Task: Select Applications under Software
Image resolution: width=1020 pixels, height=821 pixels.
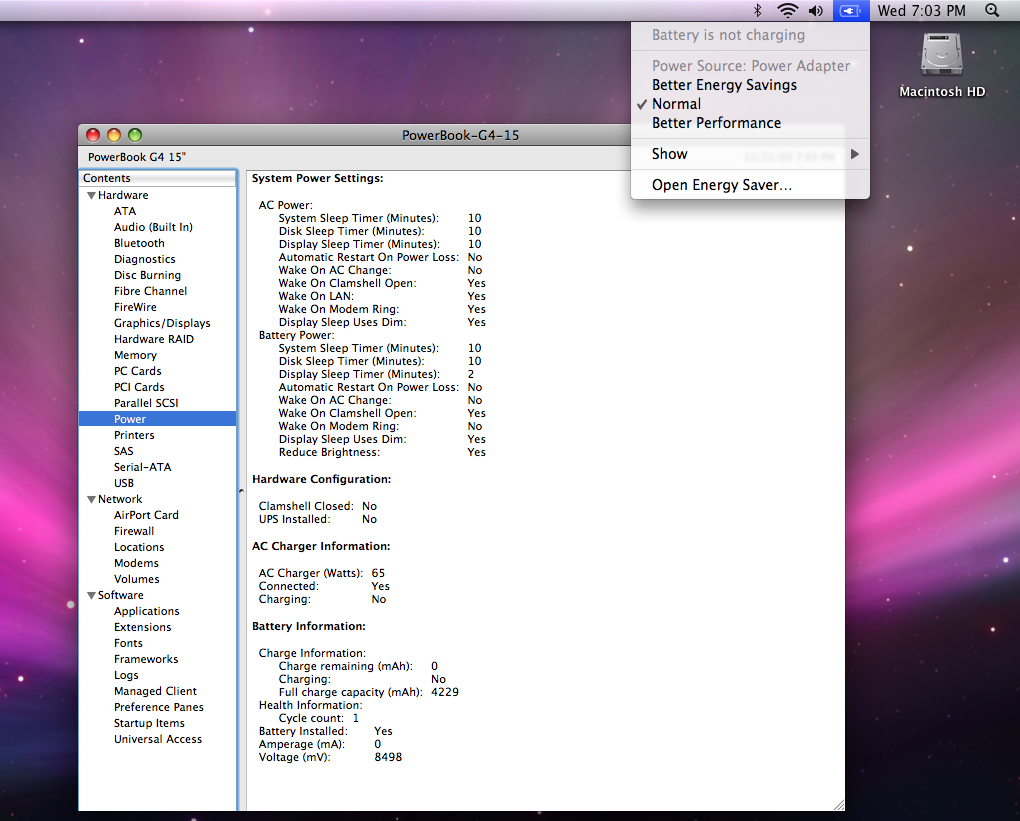Action: [157, 612]
